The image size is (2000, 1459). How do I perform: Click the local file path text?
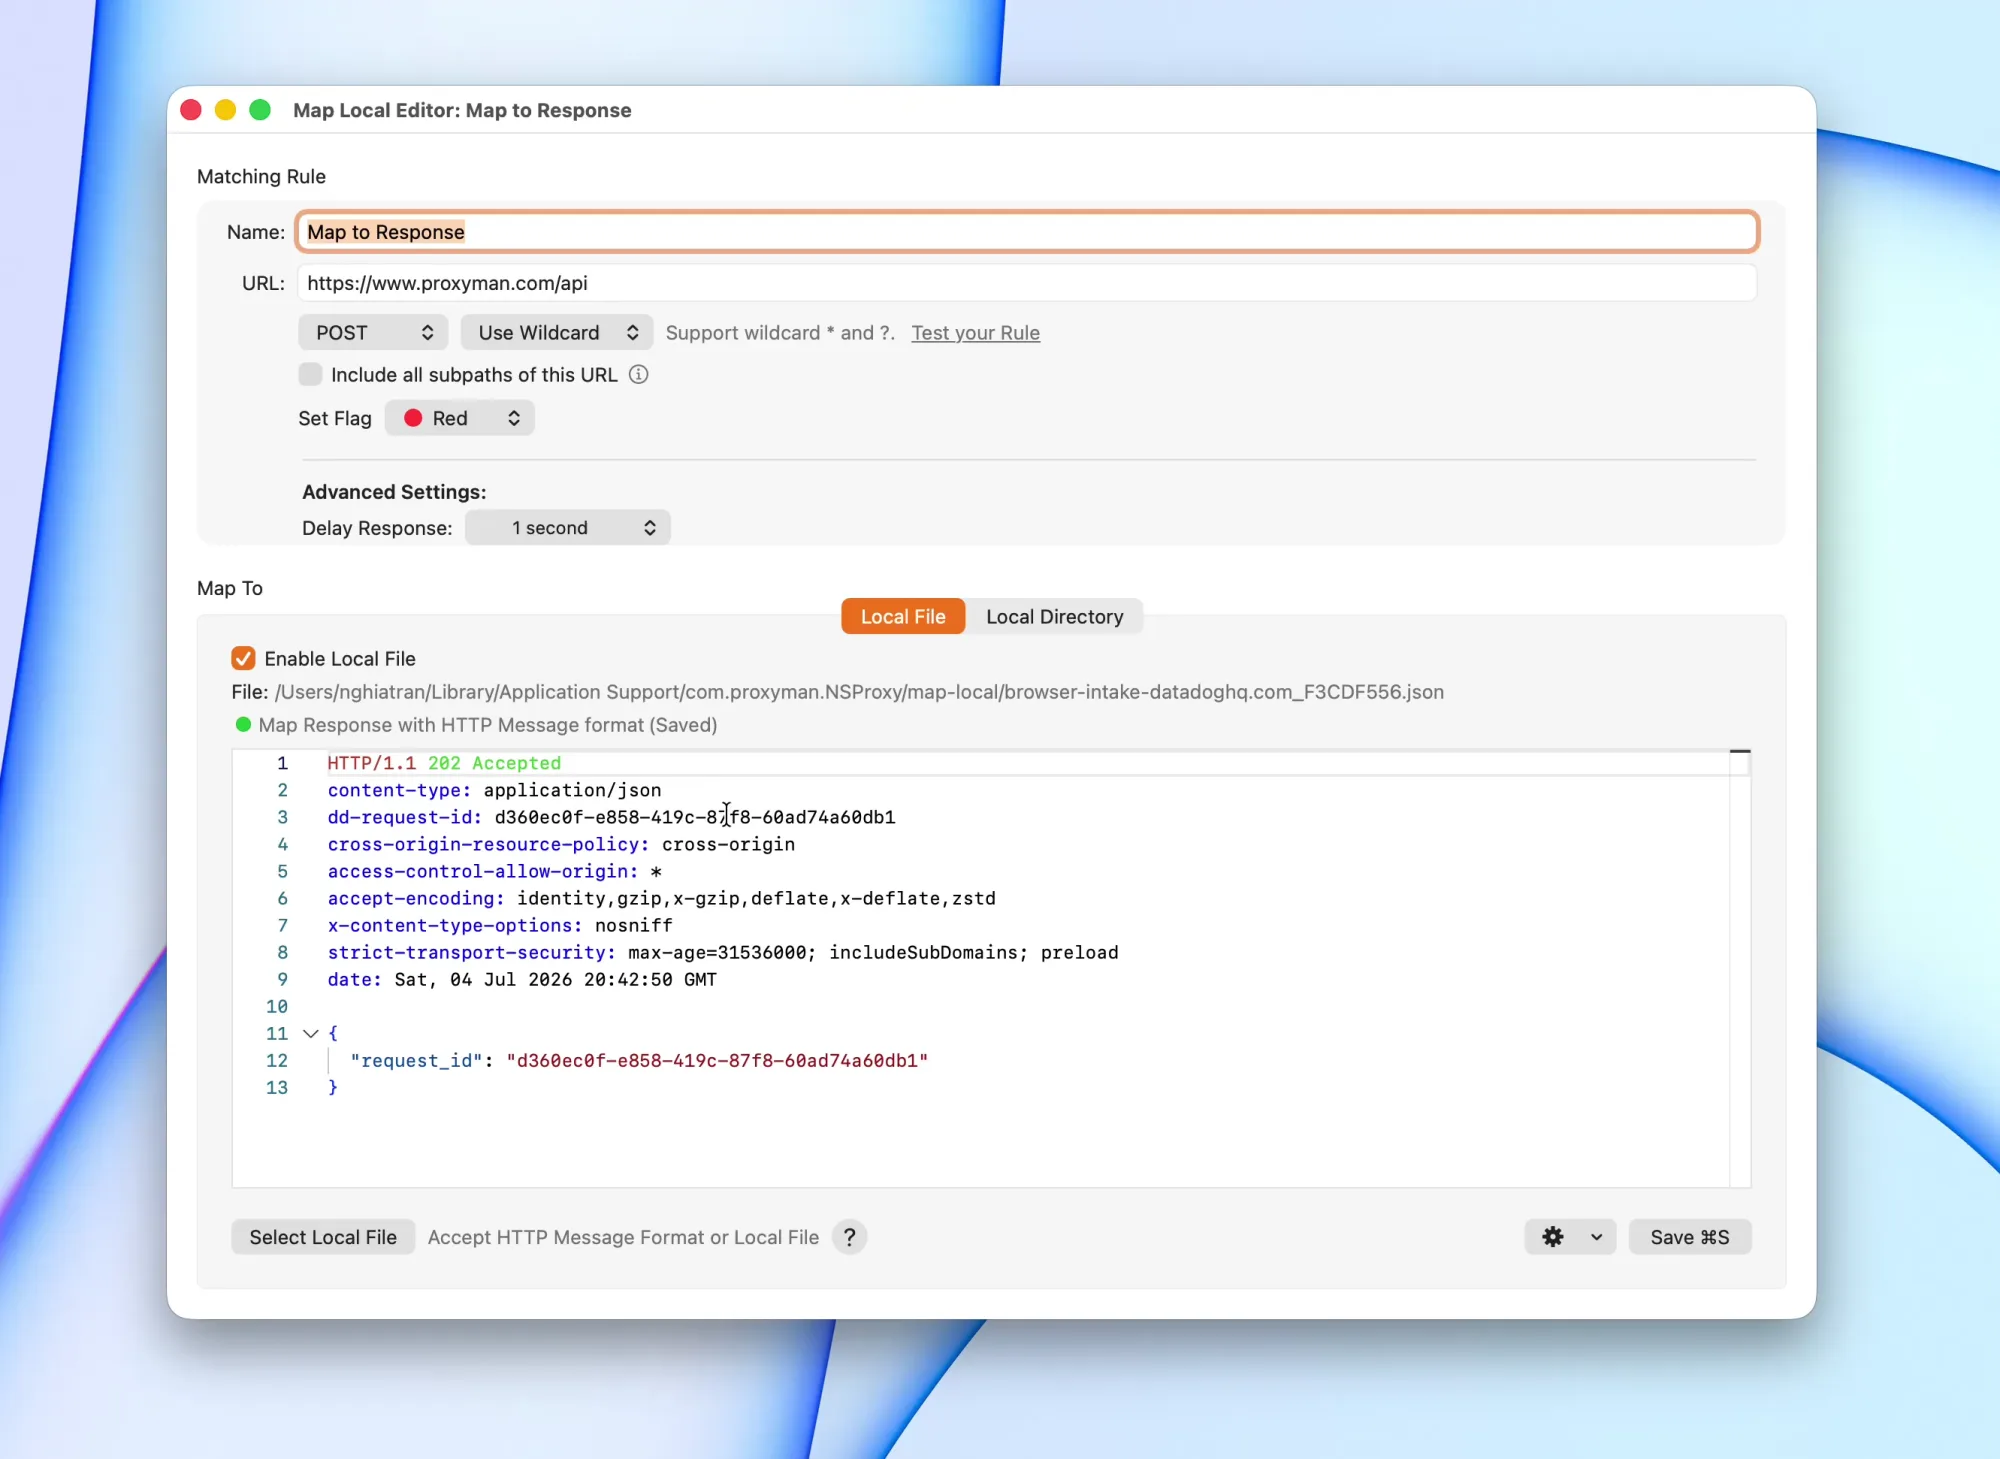pos(859,691)
